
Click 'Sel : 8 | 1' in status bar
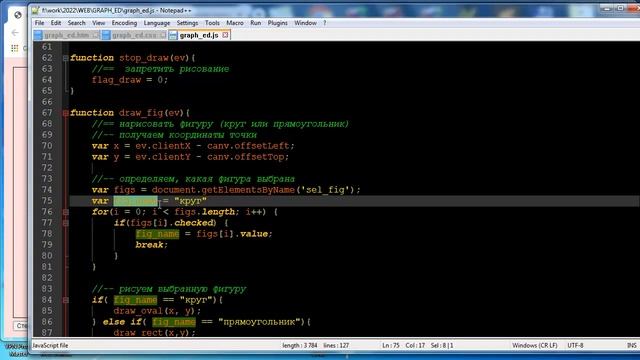(442, 345)
